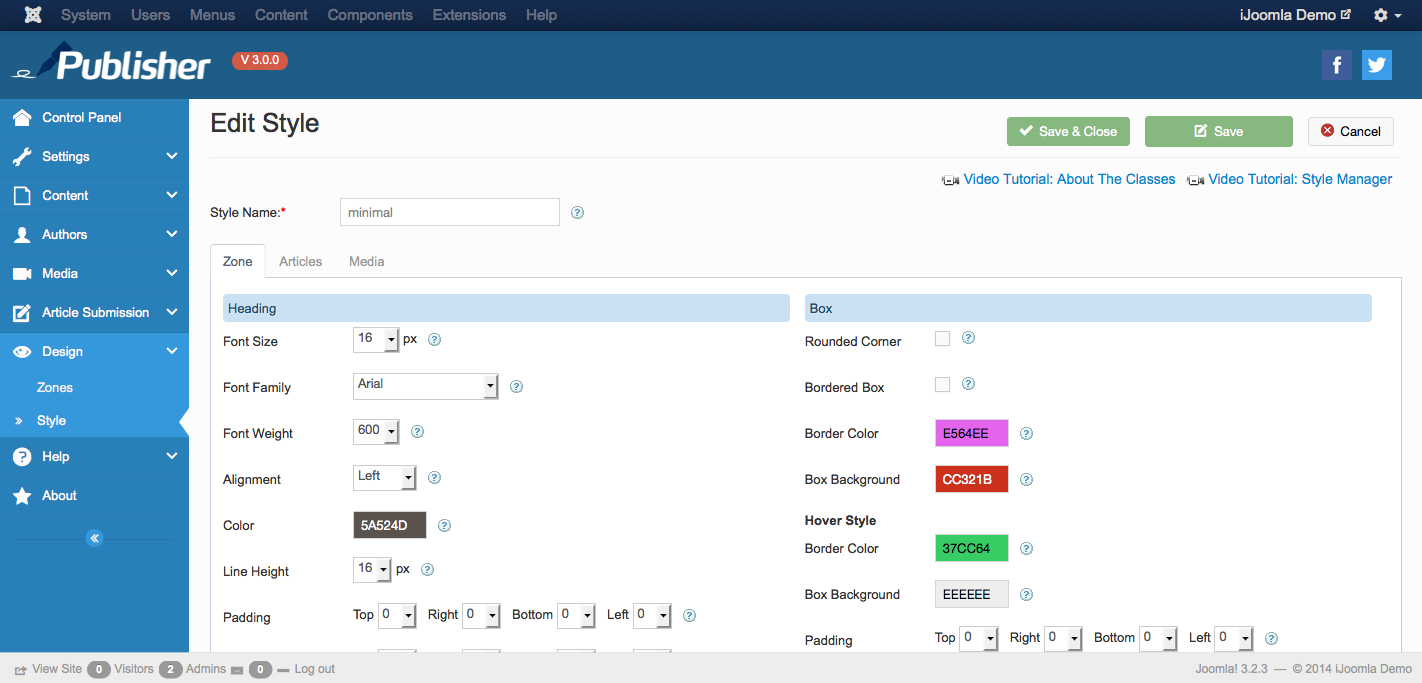Open the heading Color swatch 5A524D
Image resolution: width=1422 pixels, height=683 pixels.
pos(390,525)
